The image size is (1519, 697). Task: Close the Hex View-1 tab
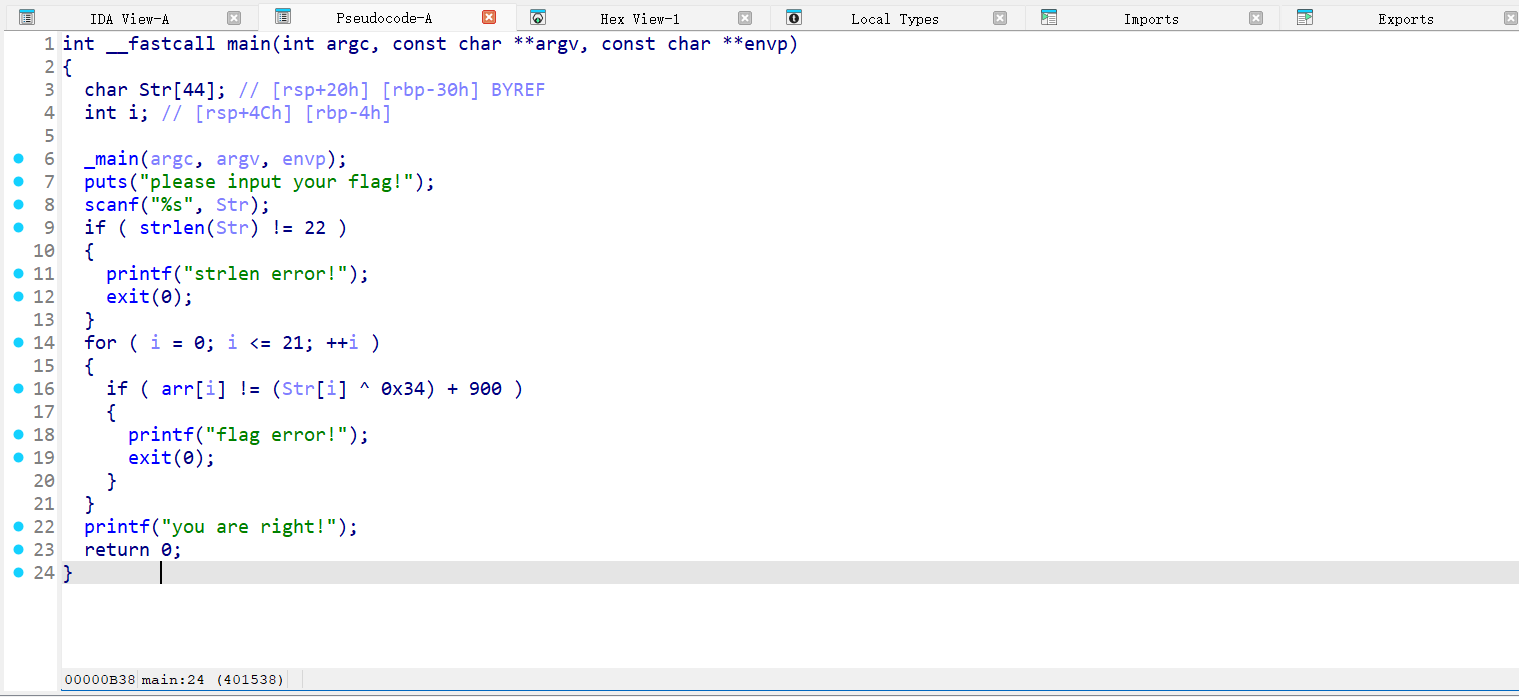click(x=744, y=18)
